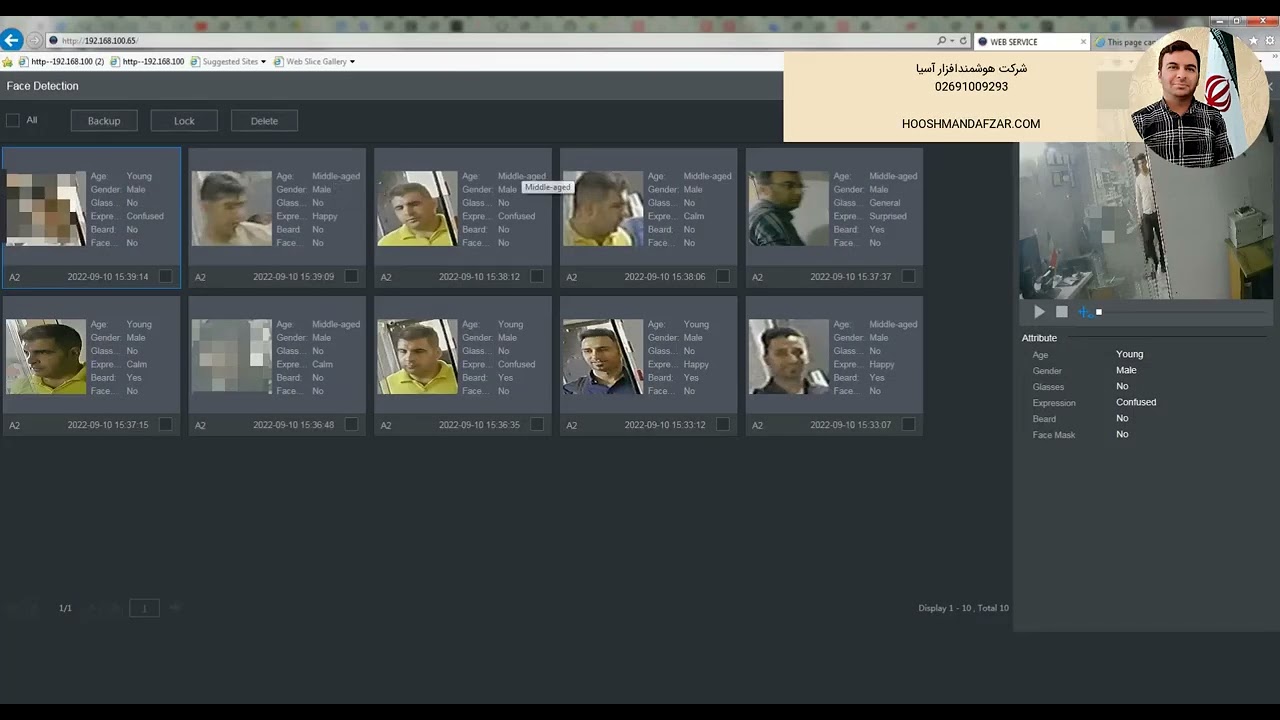This screenshot has height=720, width=1280.
Task: Click the 'Face Detection' heading
Action: pyautogui.click(x=42, y=86)
